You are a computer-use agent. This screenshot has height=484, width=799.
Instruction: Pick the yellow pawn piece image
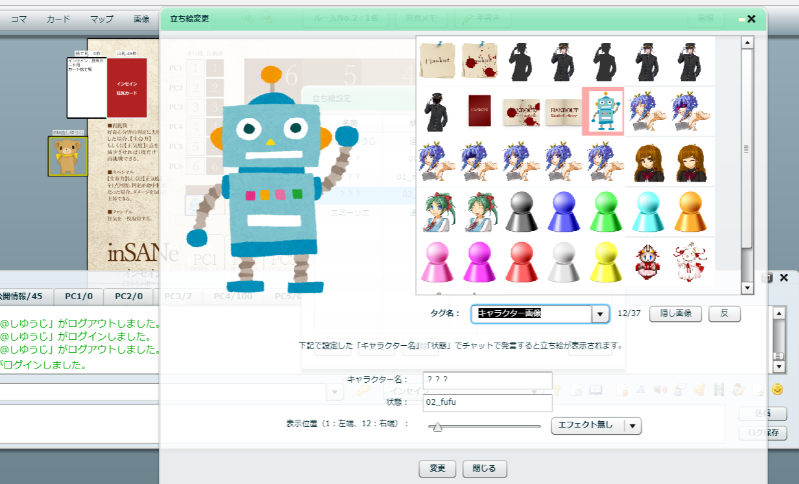point(605,262)
